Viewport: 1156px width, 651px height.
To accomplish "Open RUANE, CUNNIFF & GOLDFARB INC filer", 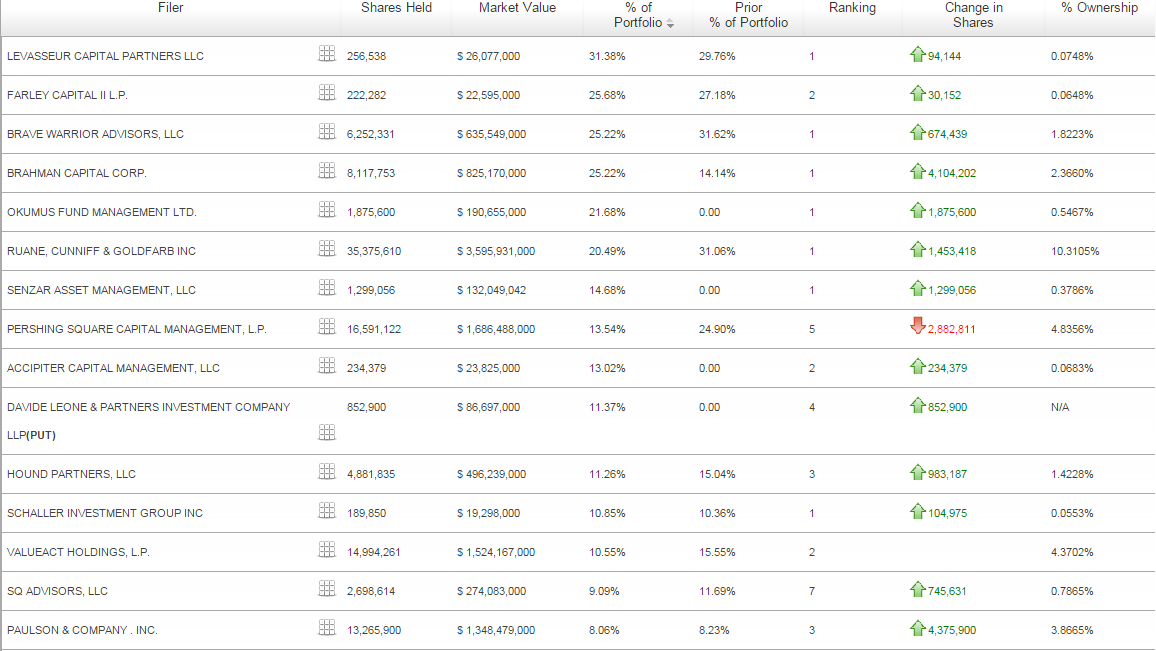I will (x=101, y=251).
